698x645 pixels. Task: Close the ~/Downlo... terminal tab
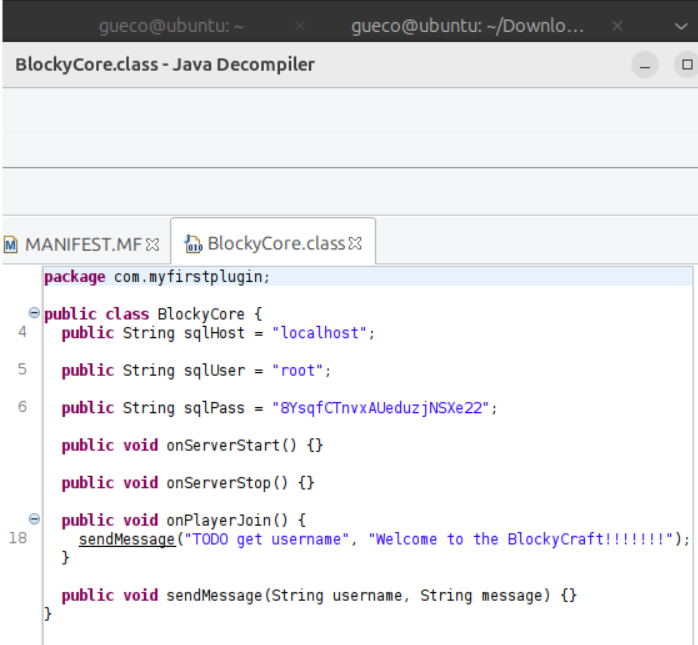click(617, 27)
